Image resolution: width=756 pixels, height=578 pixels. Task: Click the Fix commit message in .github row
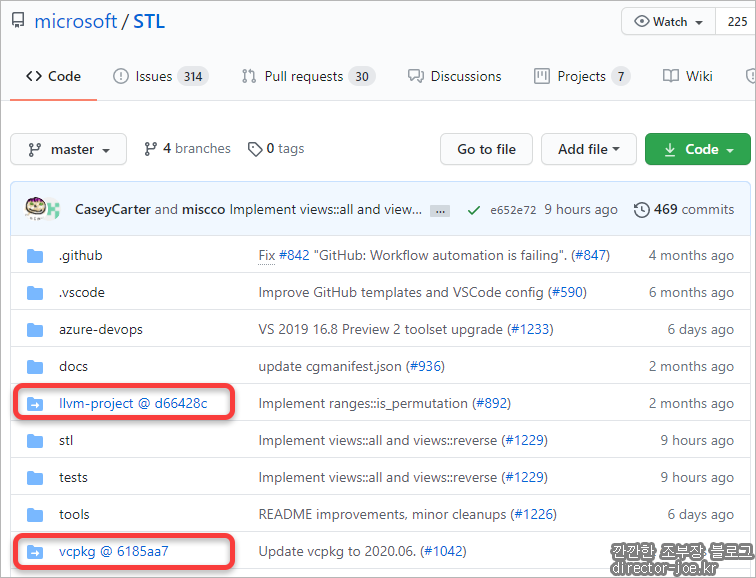pos(267,255)
